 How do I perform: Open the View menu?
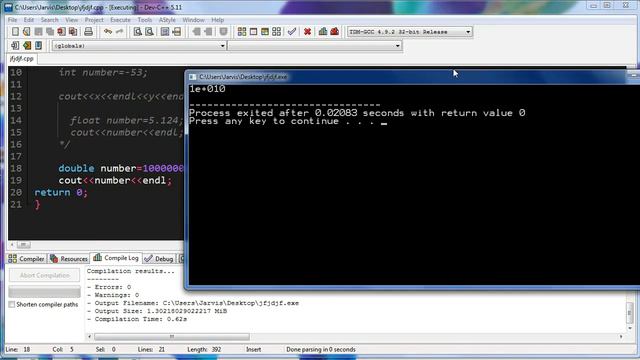[x=71, y=20]
